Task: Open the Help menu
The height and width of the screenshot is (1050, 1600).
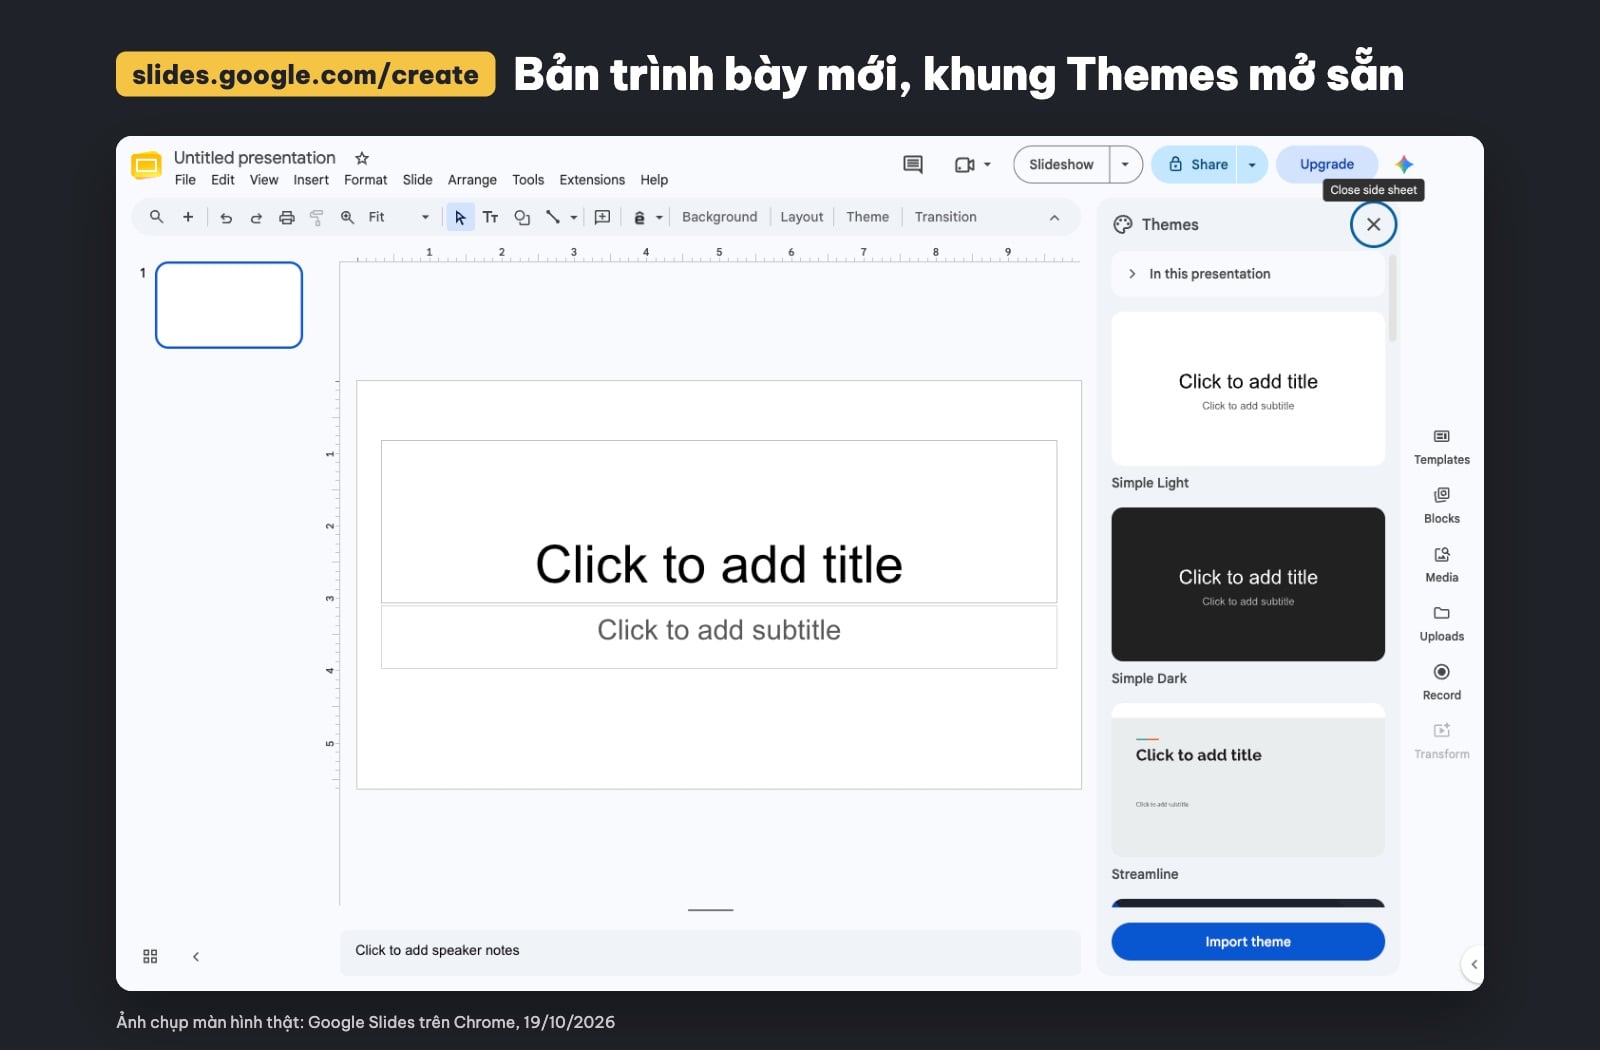Action: tap(654, 180)
